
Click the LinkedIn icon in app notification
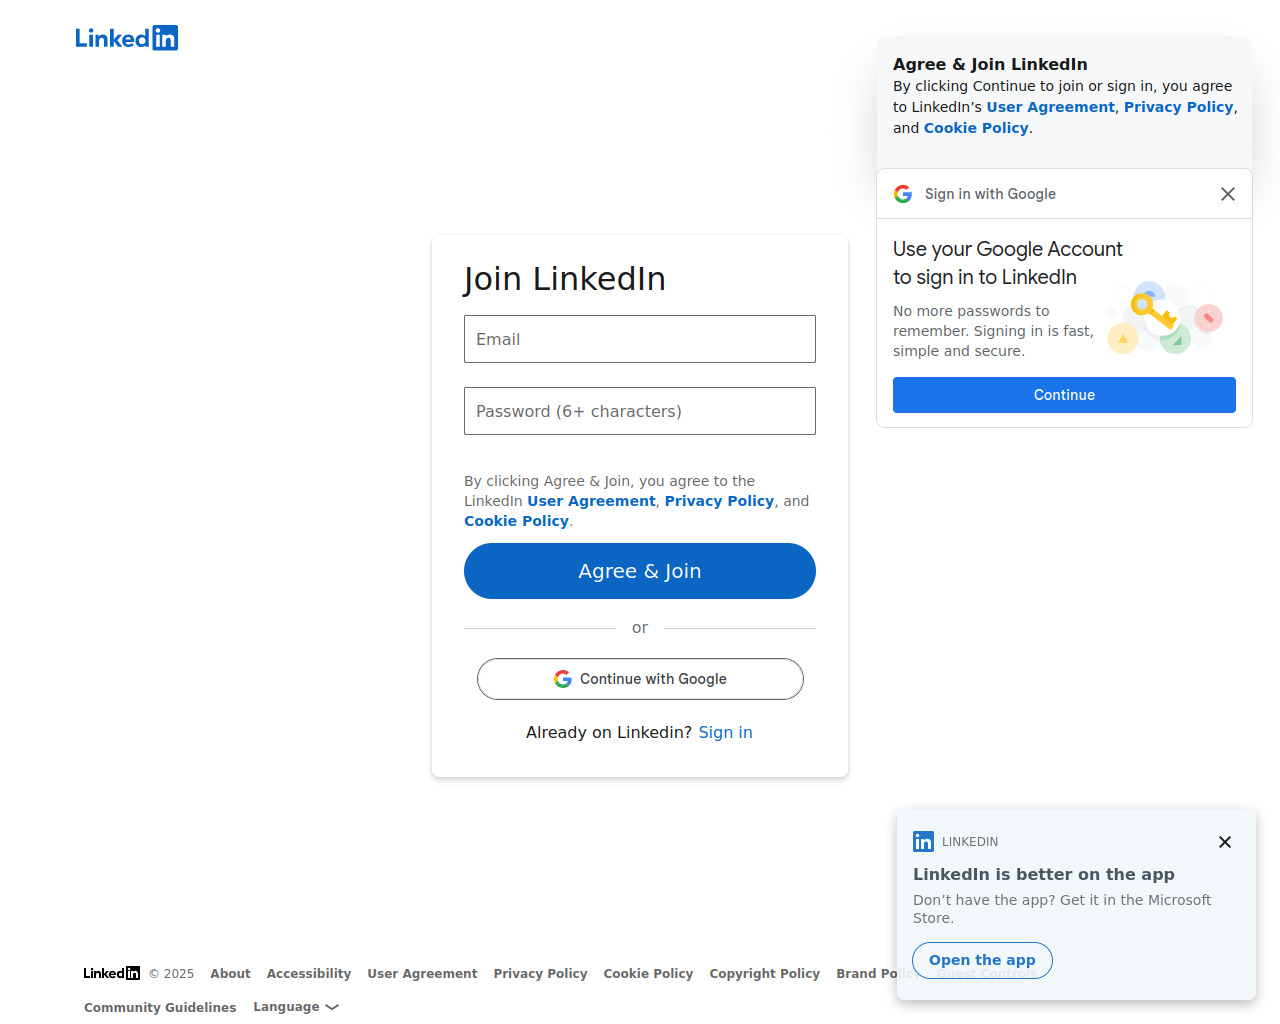[923, 842]
